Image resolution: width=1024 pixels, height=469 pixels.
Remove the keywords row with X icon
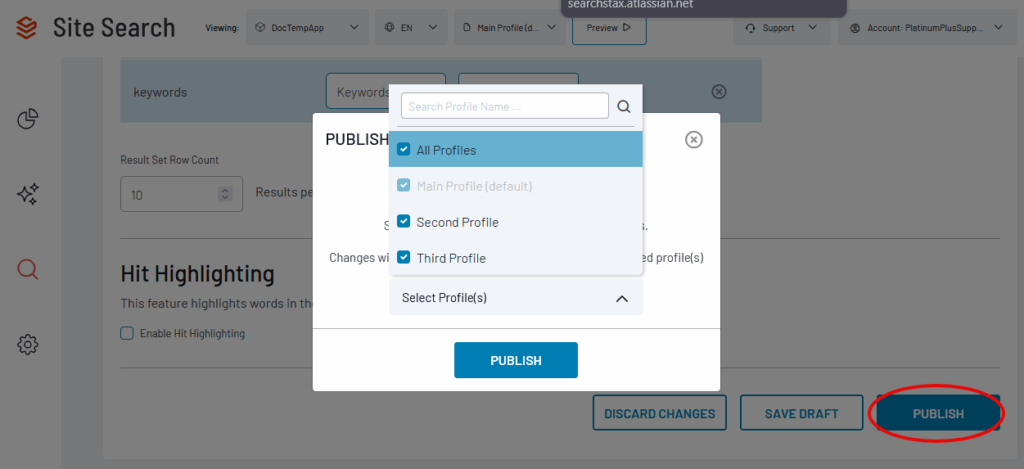(x=718, y=92)
